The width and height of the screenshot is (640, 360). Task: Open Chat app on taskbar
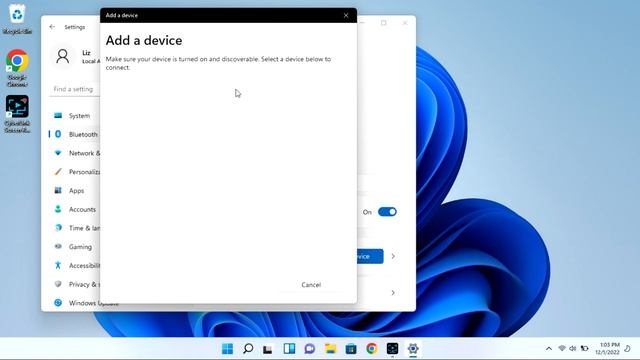310,349
